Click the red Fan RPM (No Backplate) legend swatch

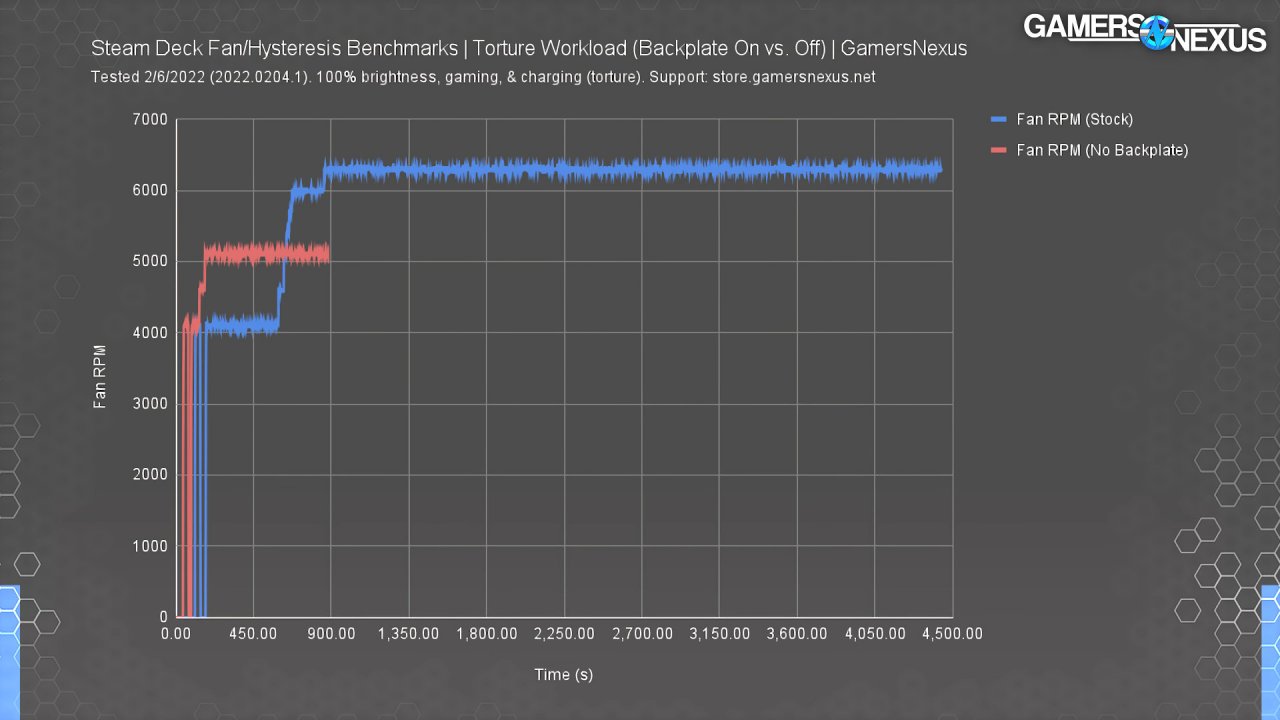point(999,150)
